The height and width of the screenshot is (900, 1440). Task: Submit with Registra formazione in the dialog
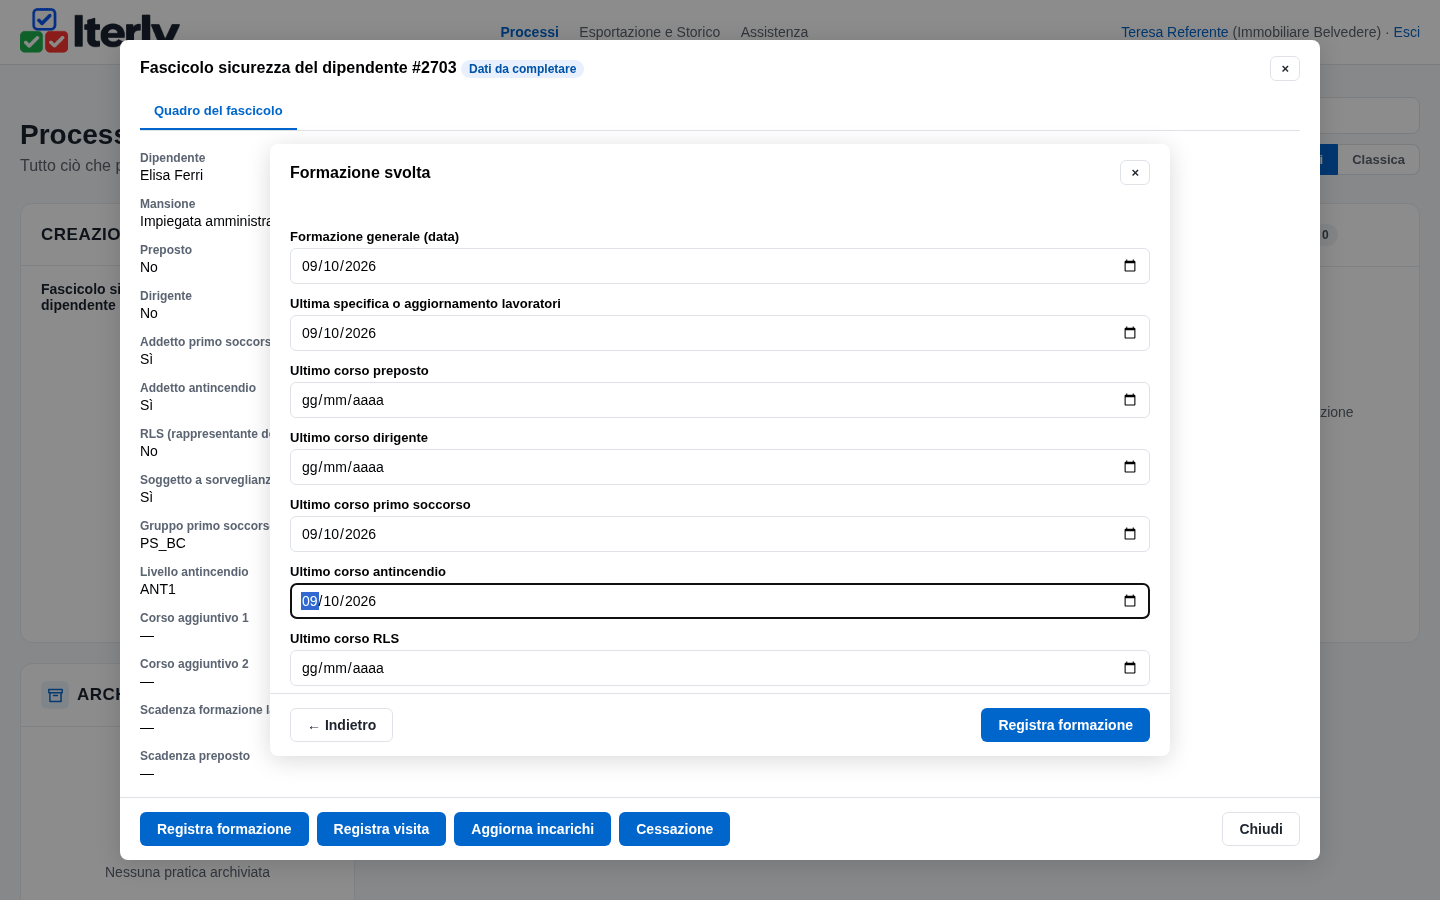click(1065, 725)
